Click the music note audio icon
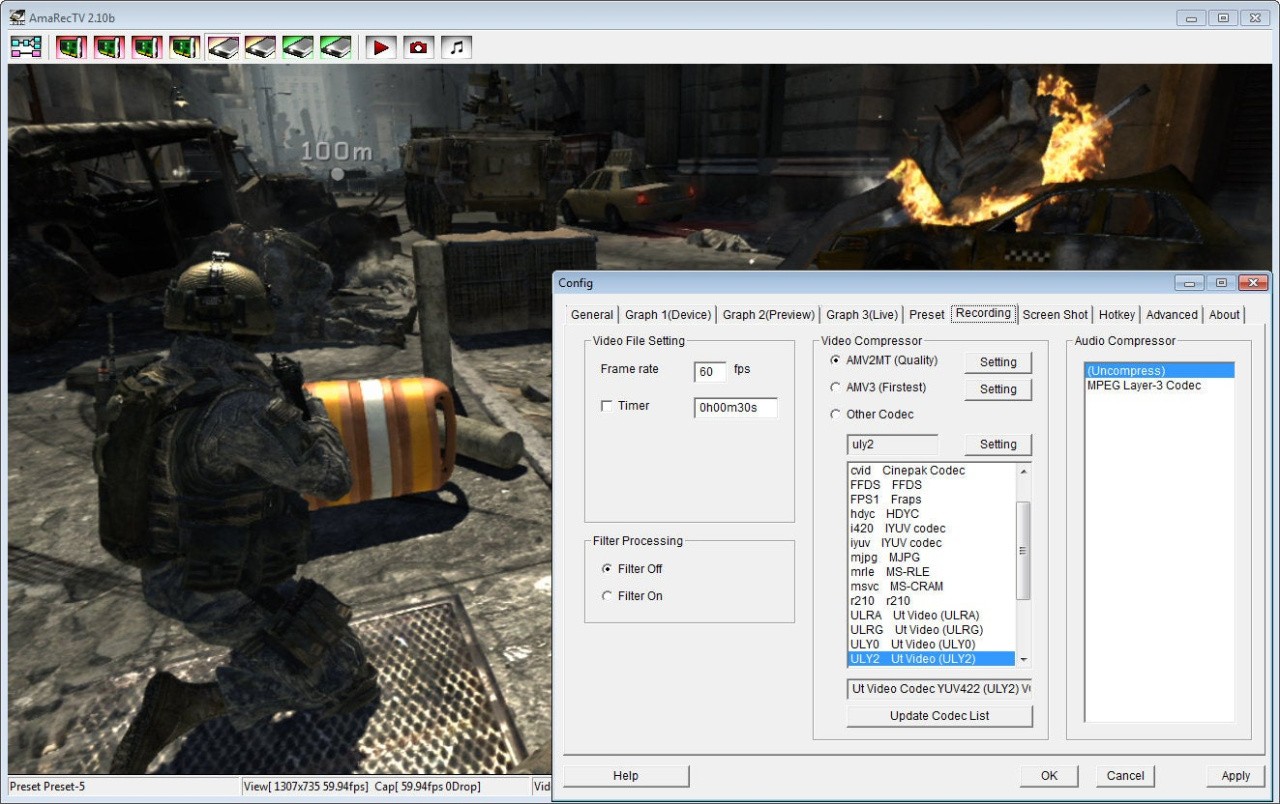The height and width of the screenshot is (804, 1280). (456, 47)
